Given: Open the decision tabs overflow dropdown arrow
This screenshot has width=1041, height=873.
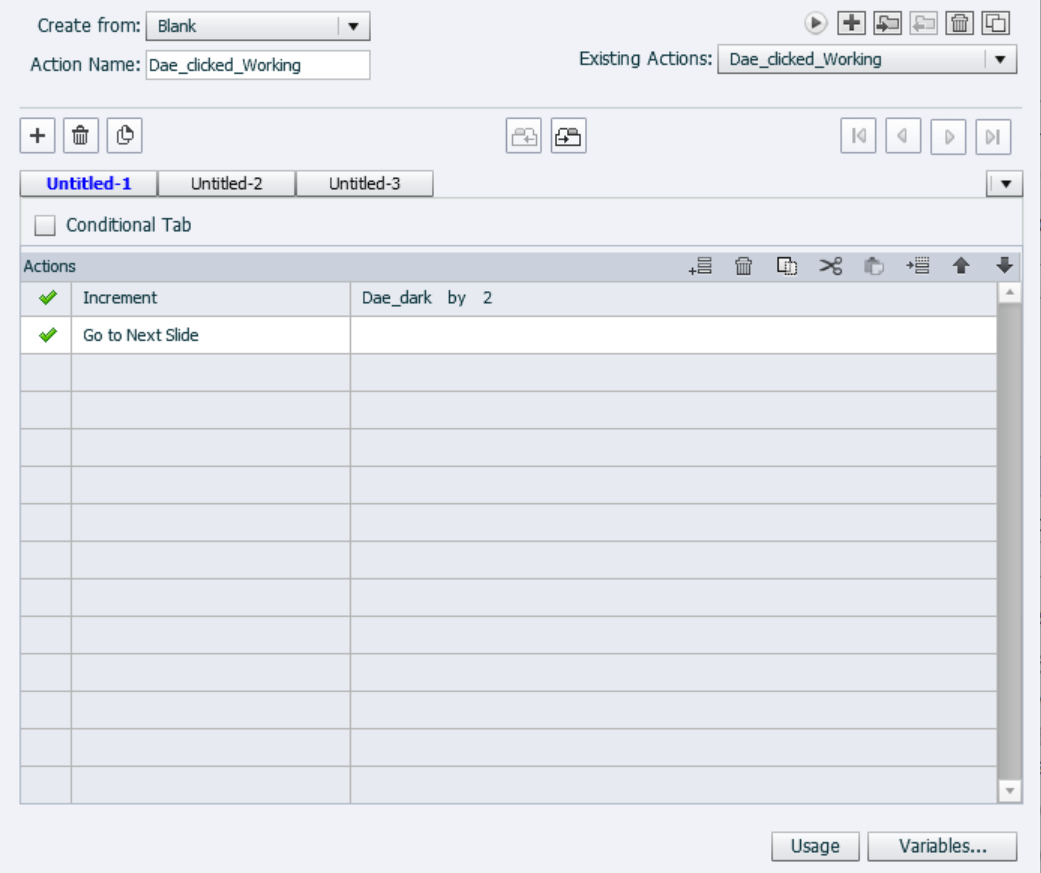Looking at the screenshot, I should 1004,184.
